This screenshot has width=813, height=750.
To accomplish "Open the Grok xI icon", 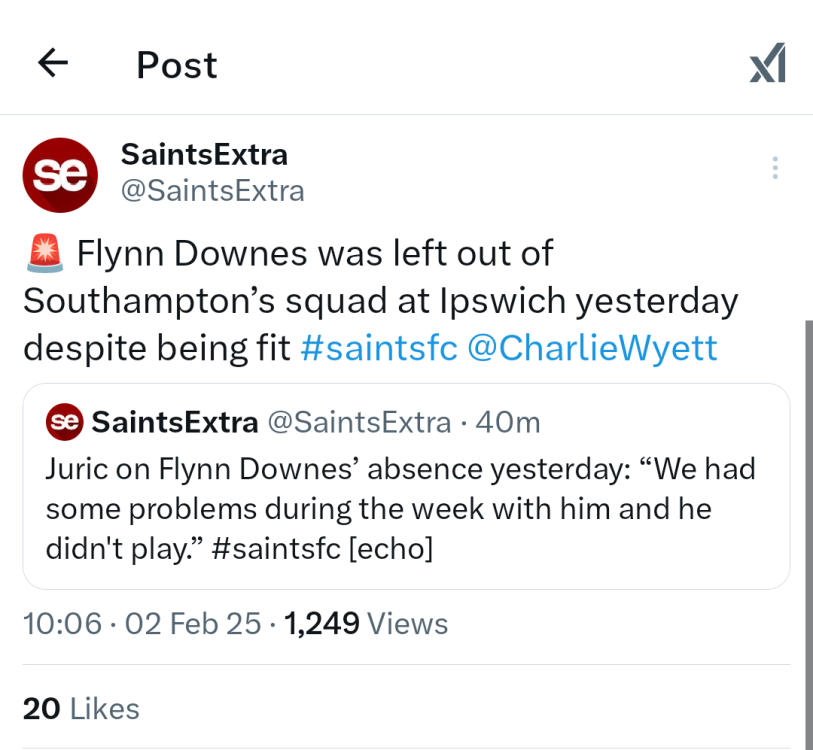I will pyautogui.click(x=767, y=65).
